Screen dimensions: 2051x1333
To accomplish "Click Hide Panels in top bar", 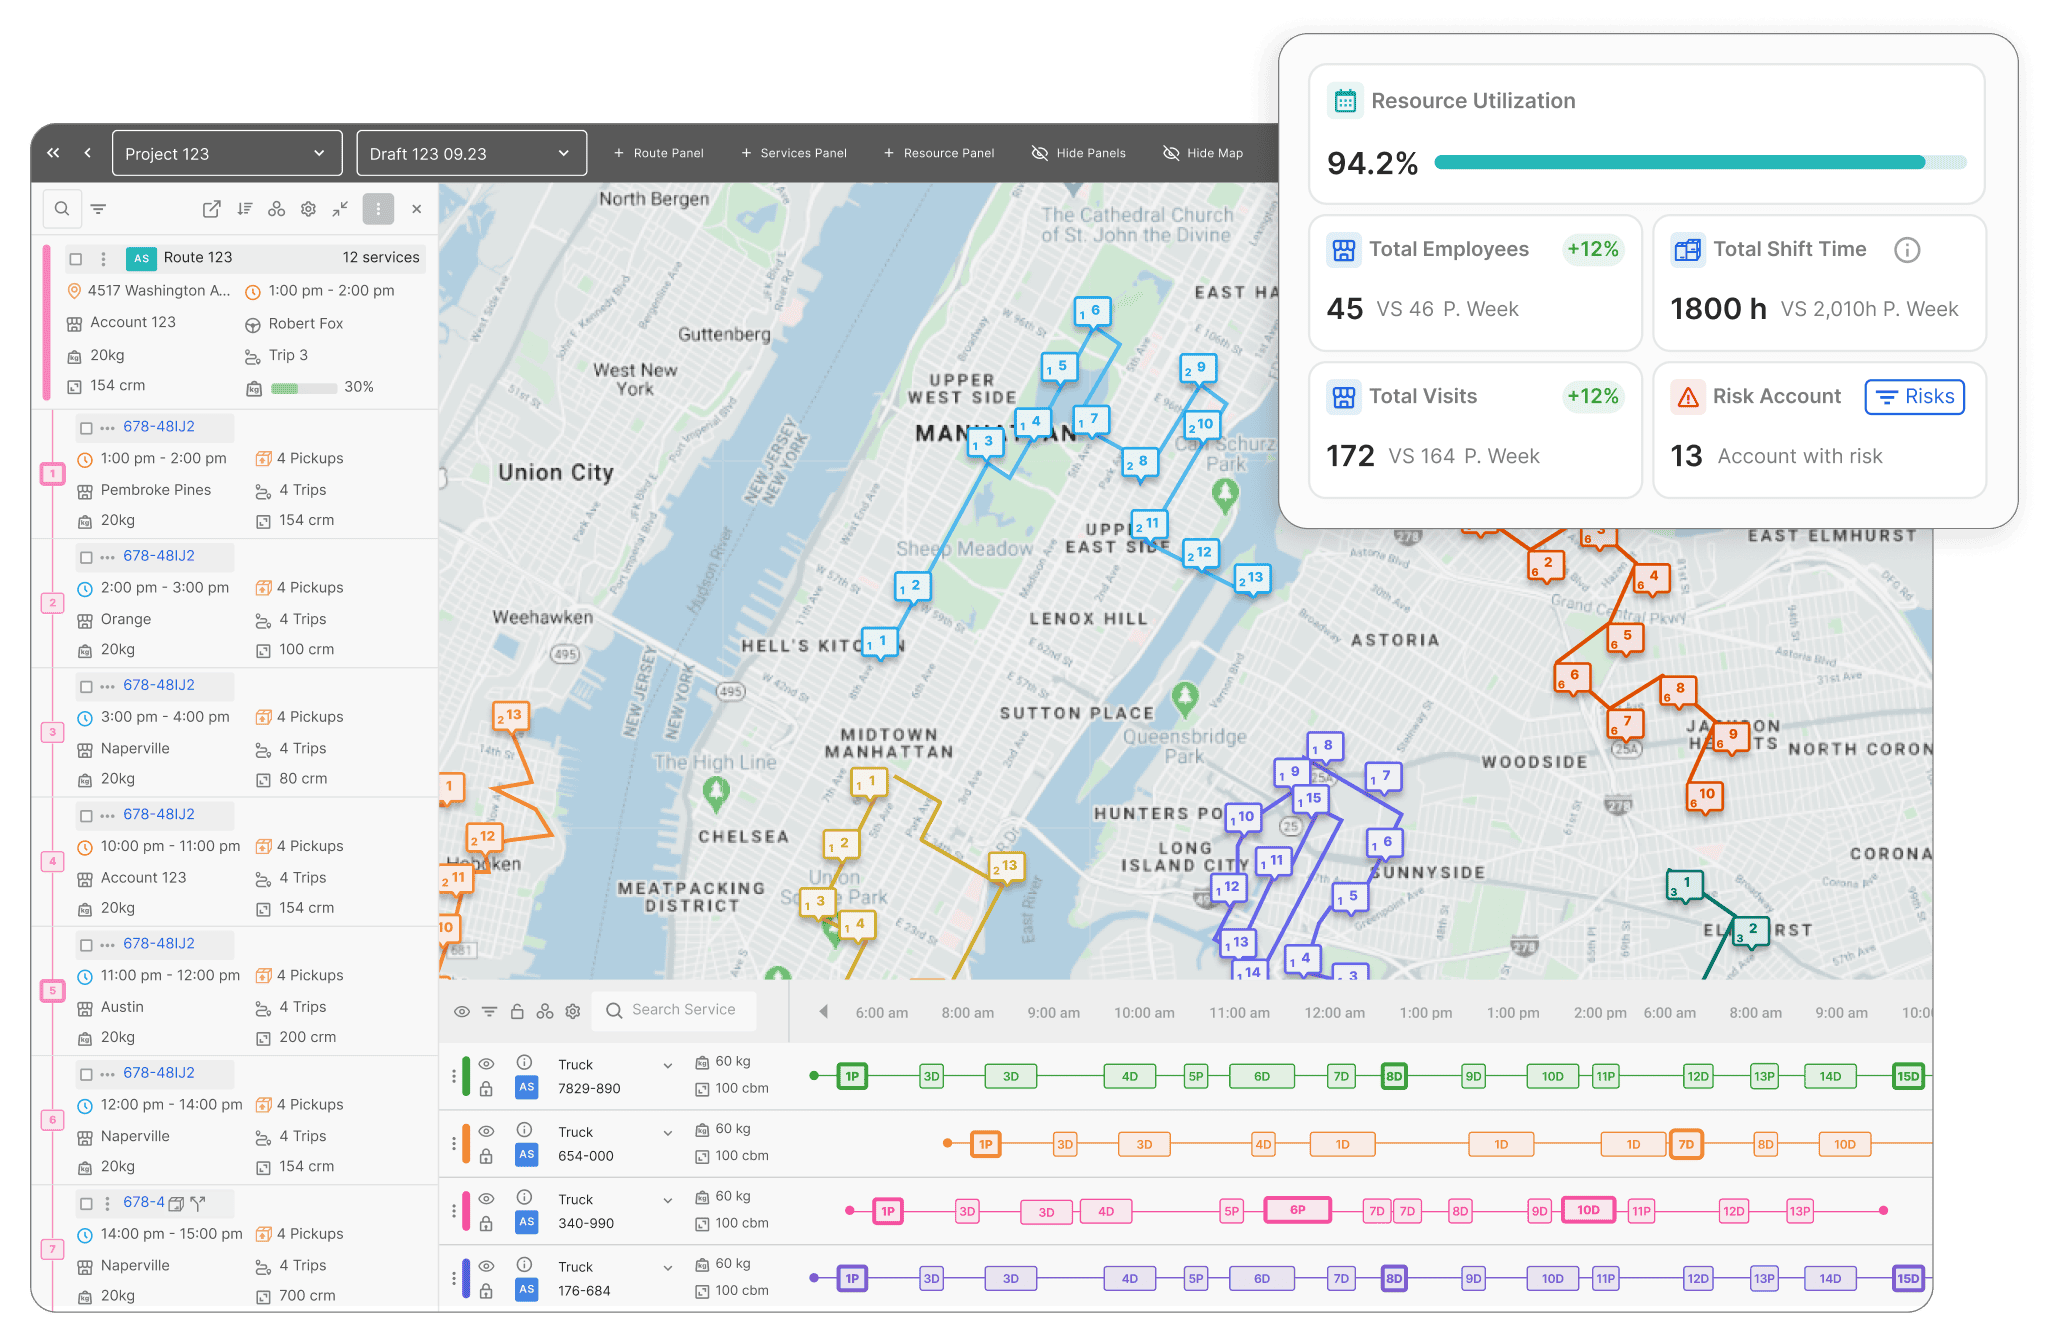I will tap(1078, 153).
